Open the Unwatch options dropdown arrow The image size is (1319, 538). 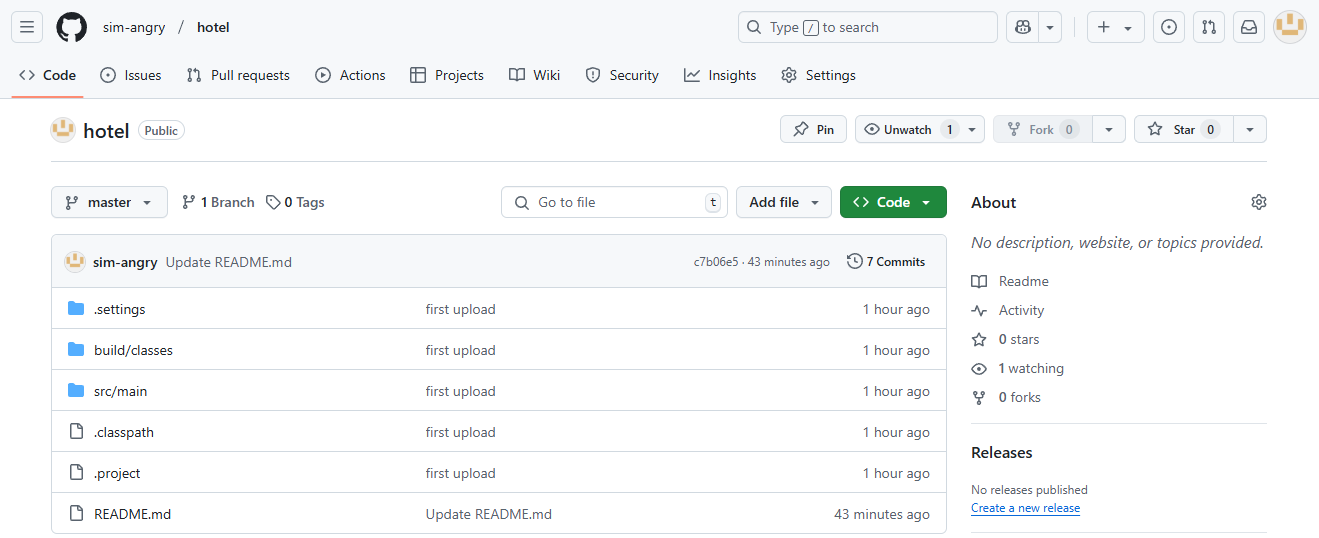click(x=973, y=129)
